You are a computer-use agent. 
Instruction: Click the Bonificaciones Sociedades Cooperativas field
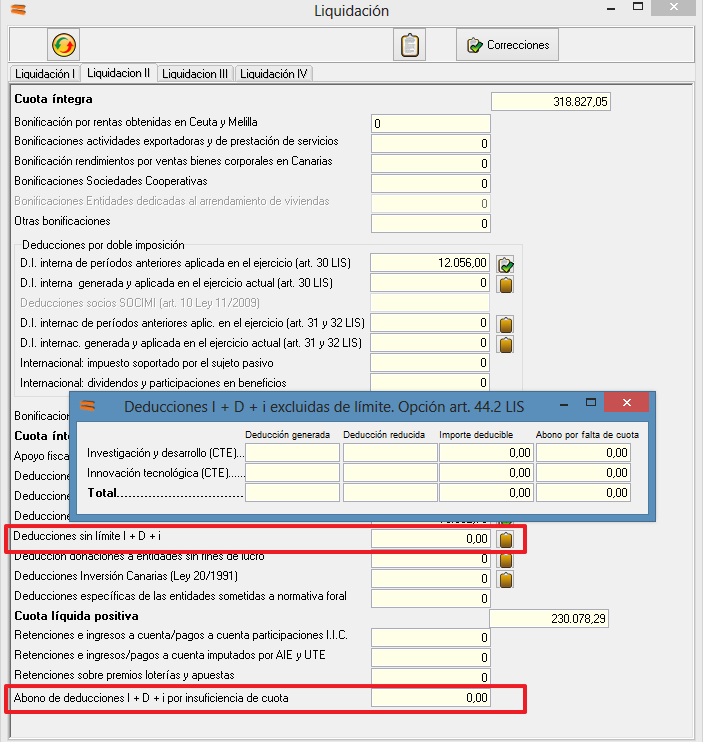pos(431,184)
